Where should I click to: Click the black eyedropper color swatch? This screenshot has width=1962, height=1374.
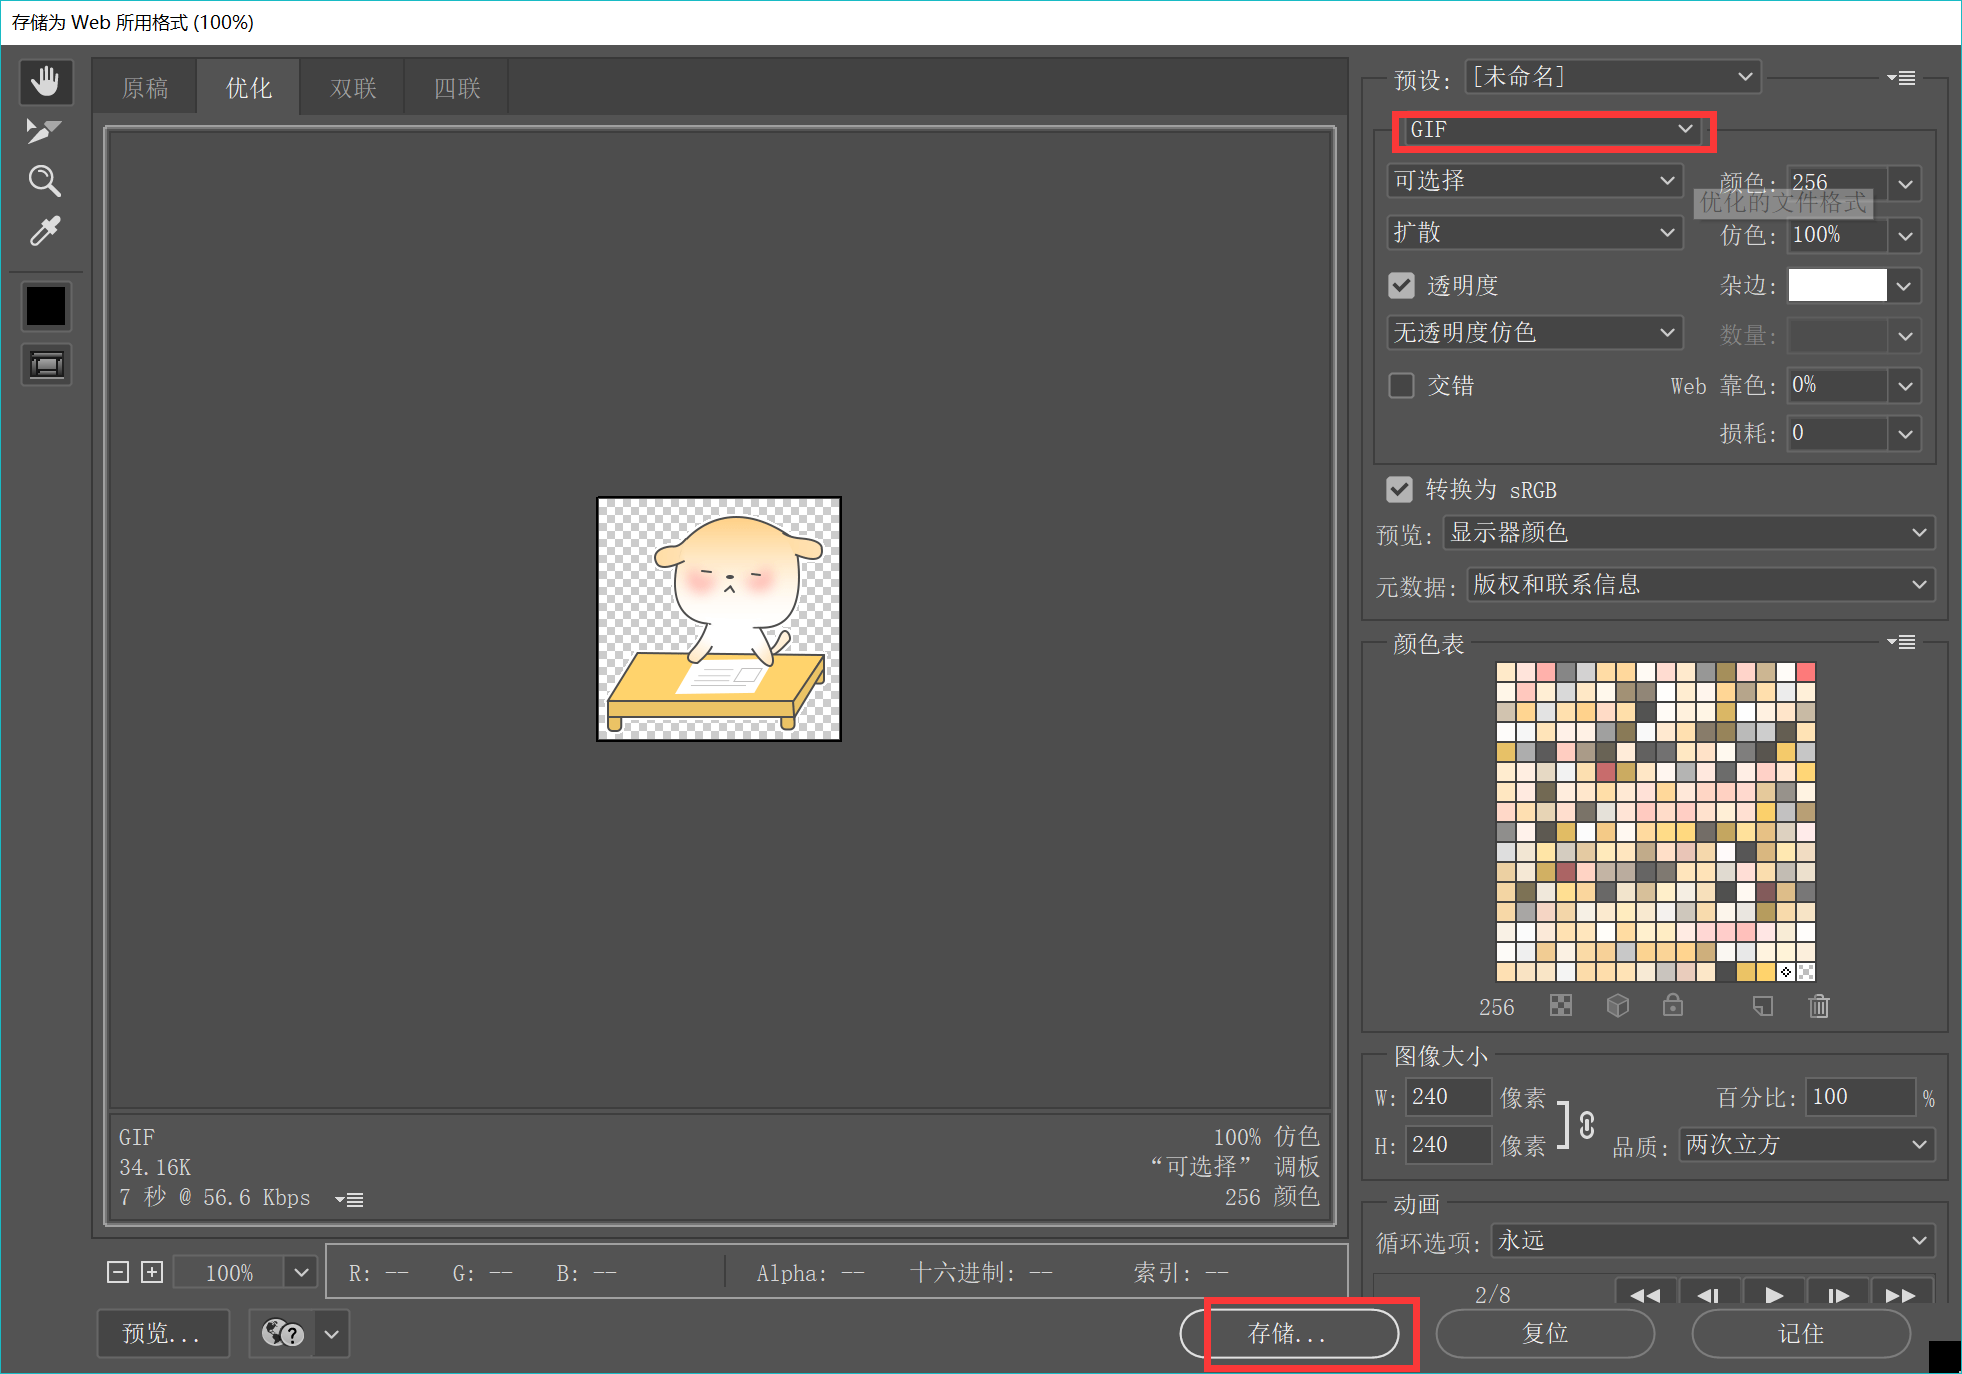point(46,306)
